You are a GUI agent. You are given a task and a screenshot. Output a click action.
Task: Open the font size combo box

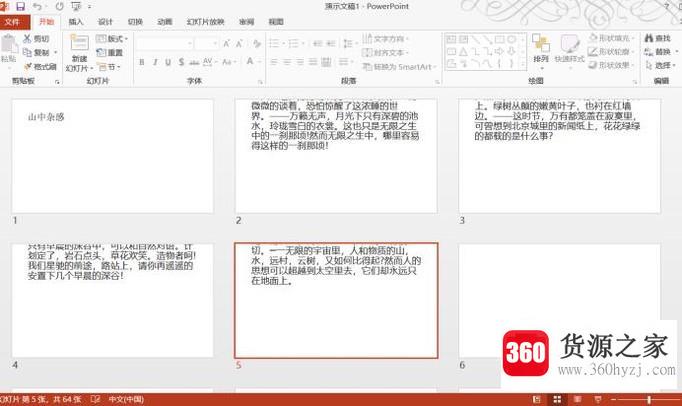click(x=206, y=44)
